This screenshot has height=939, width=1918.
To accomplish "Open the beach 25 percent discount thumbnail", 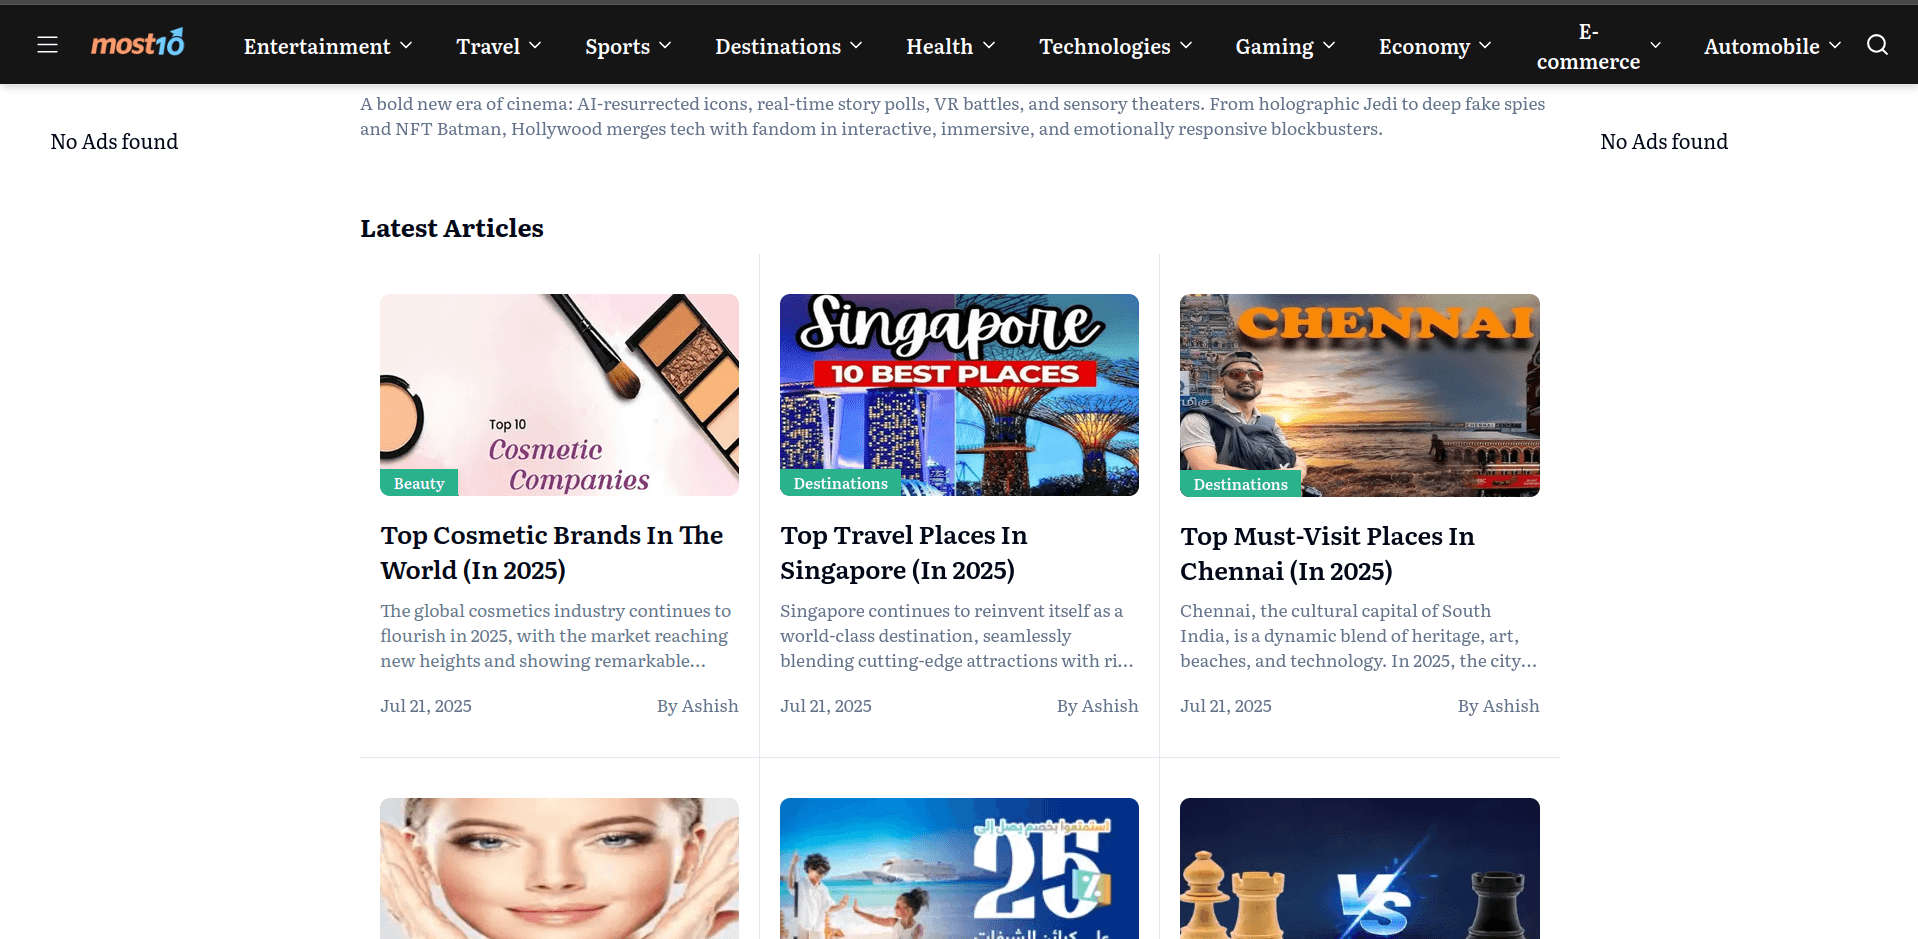I will click(x=959, y=868).
